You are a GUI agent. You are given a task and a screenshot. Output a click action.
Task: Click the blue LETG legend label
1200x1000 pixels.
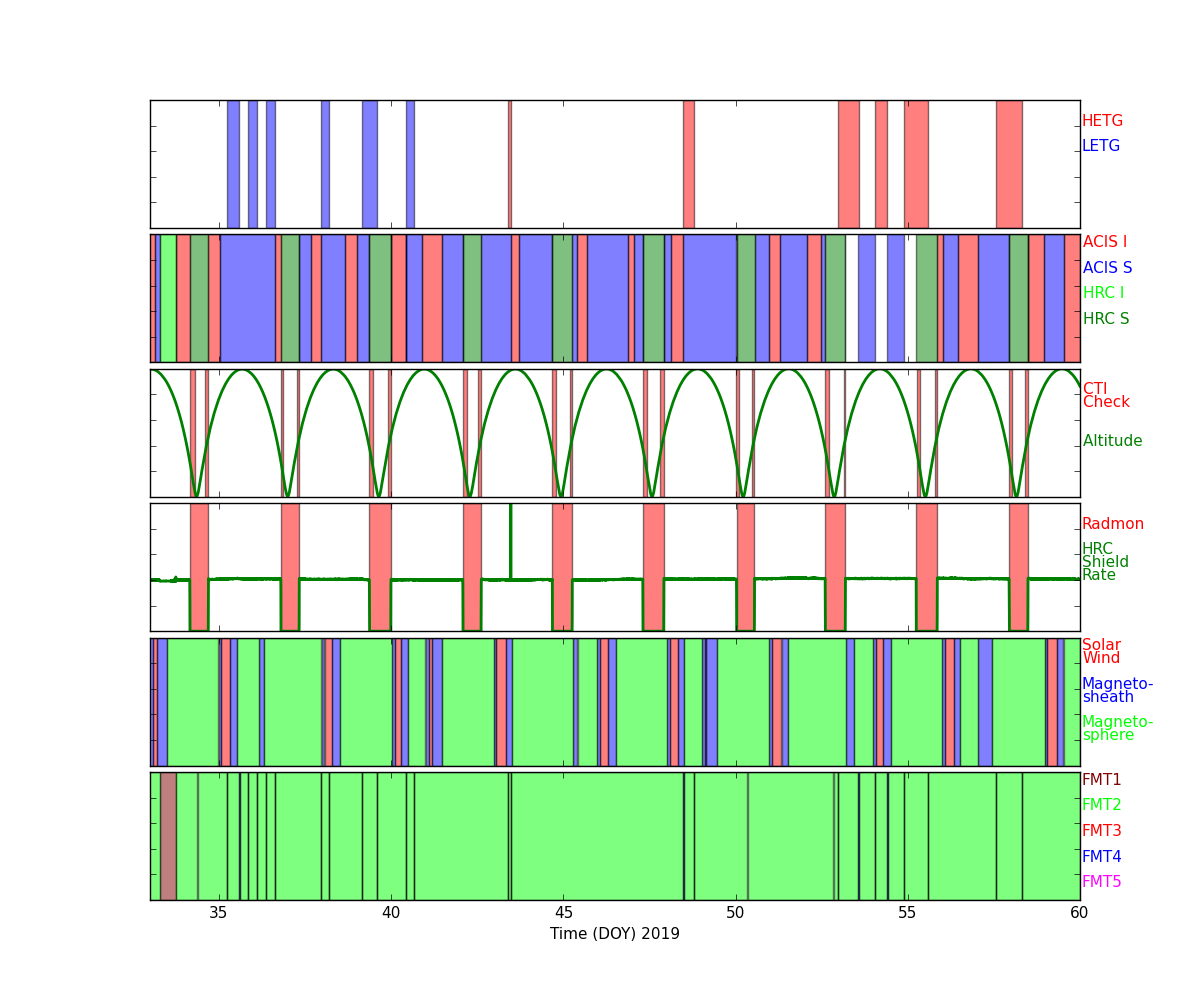pos(1100,146)
